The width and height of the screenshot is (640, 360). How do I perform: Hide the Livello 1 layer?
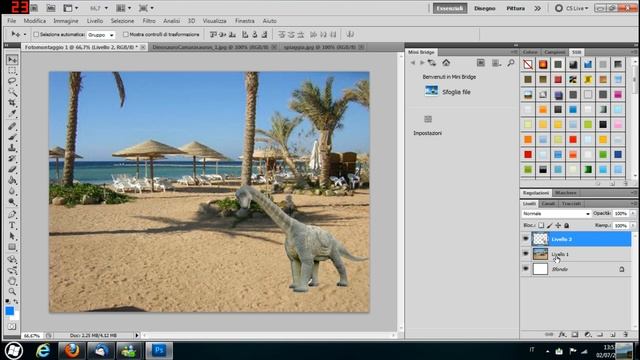click(x=526, y=253)
